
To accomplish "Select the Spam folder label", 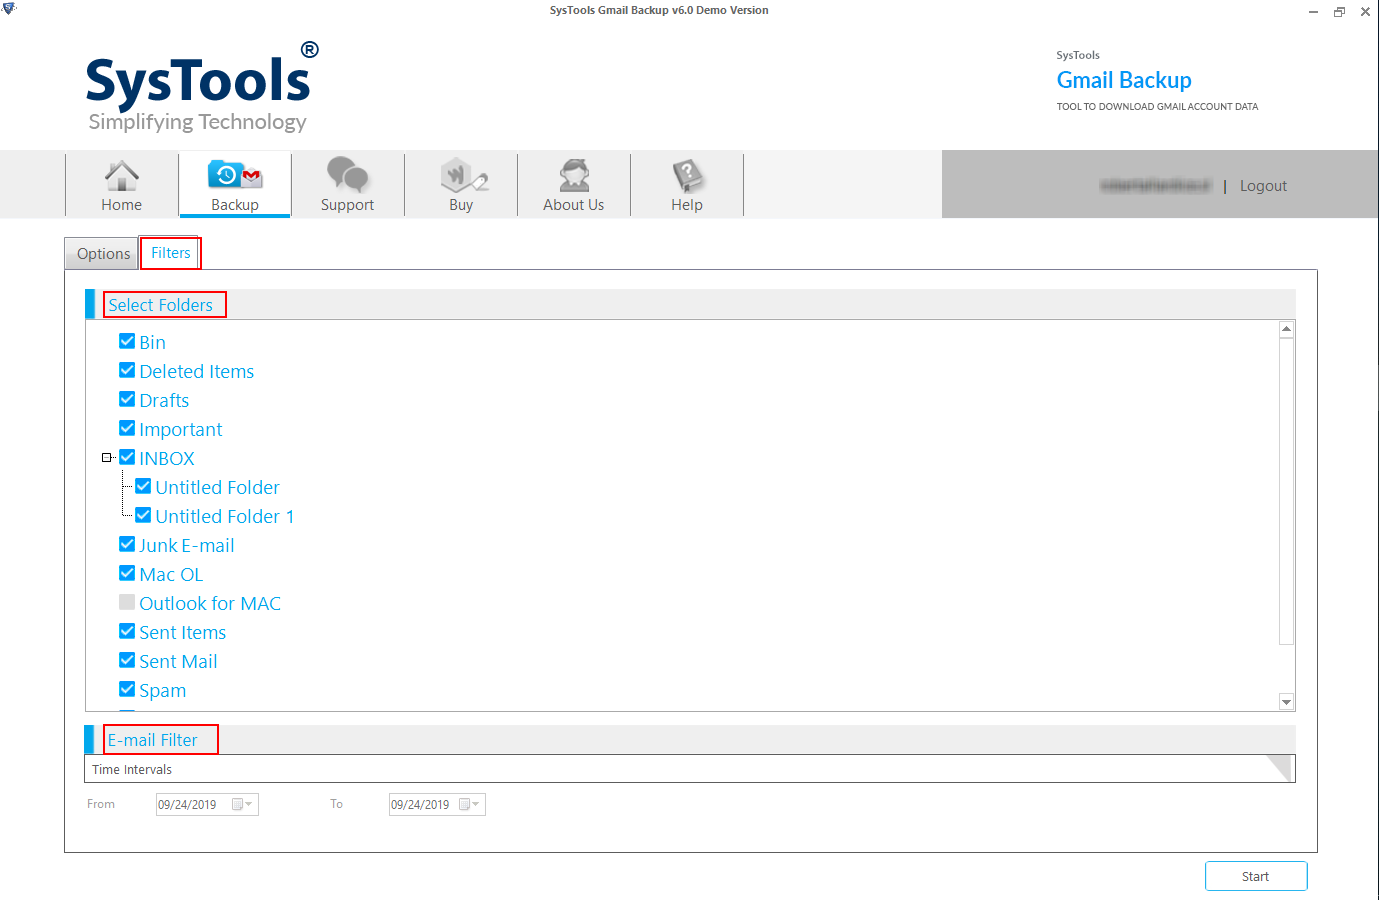I will 163,690.
